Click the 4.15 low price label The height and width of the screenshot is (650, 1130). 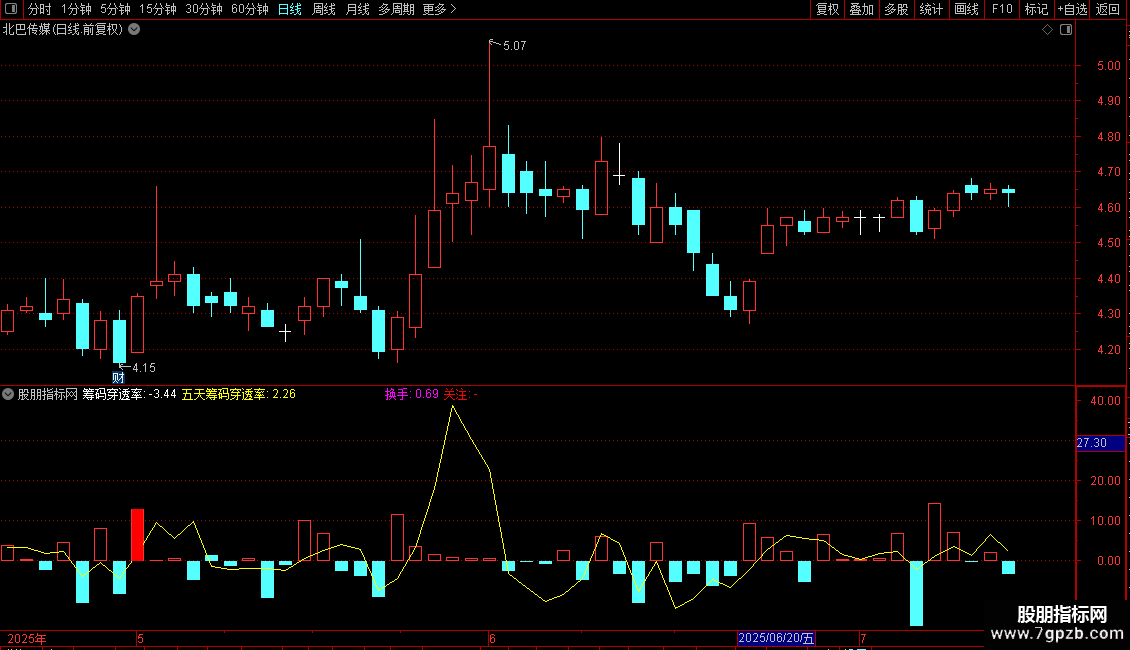(x=143, y=368)
